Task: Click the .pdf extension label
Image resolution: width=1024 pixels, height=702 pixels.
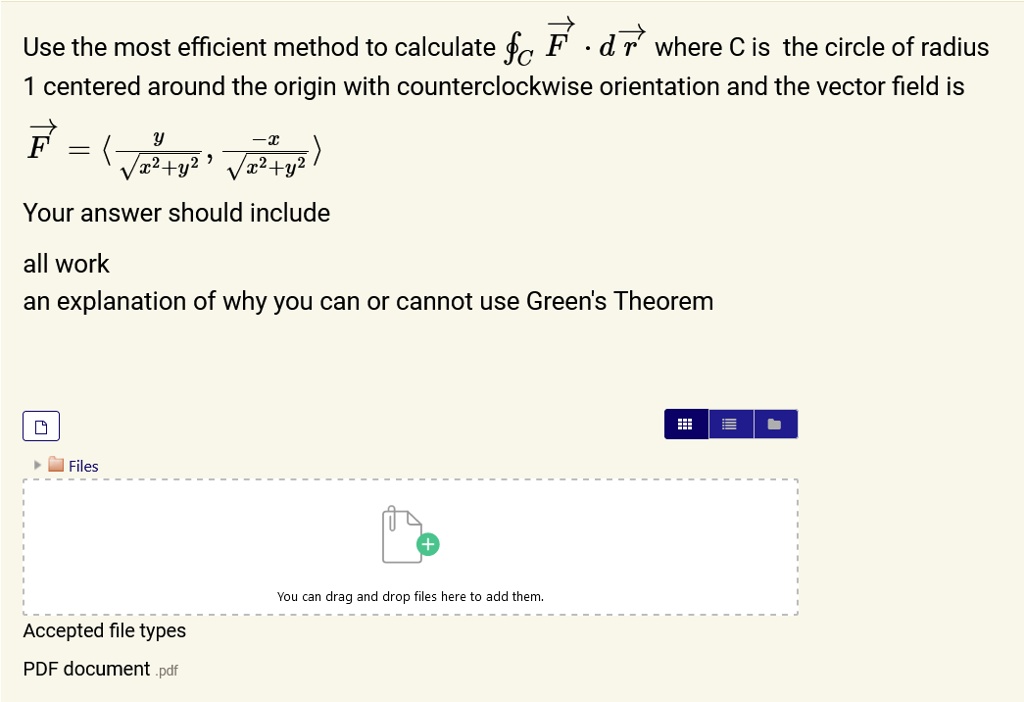Action: pyautogui.click(x=167, y=671)
